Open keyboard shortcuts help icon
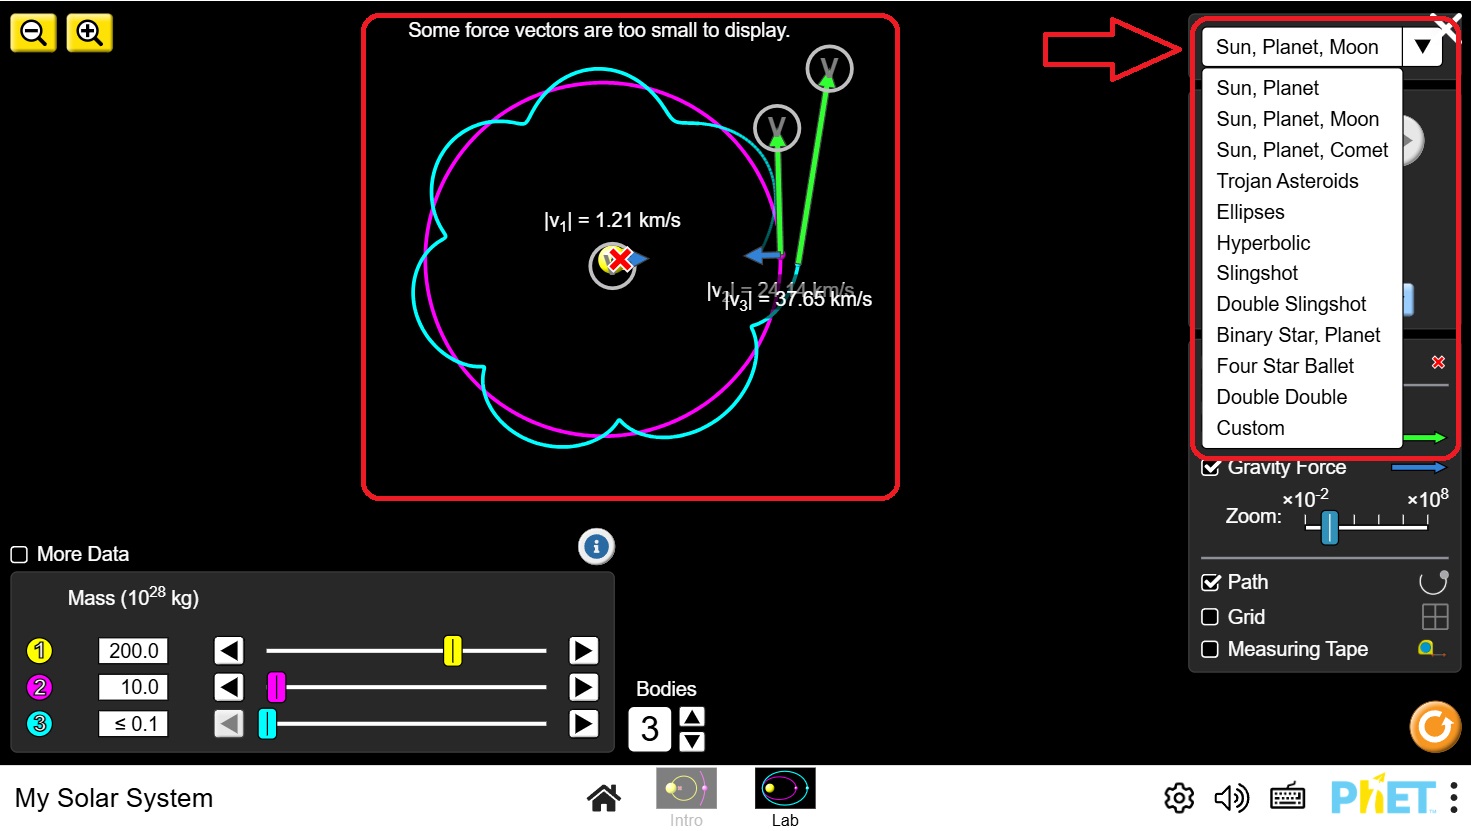The height and width of the screenshot is (831, 1471). (1287, 798)
